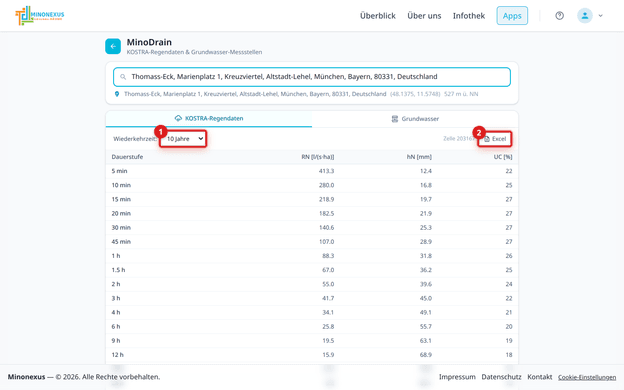Screen dimensions: 624x390
Task: Select the 9 h row label
Action: (116, 341)
